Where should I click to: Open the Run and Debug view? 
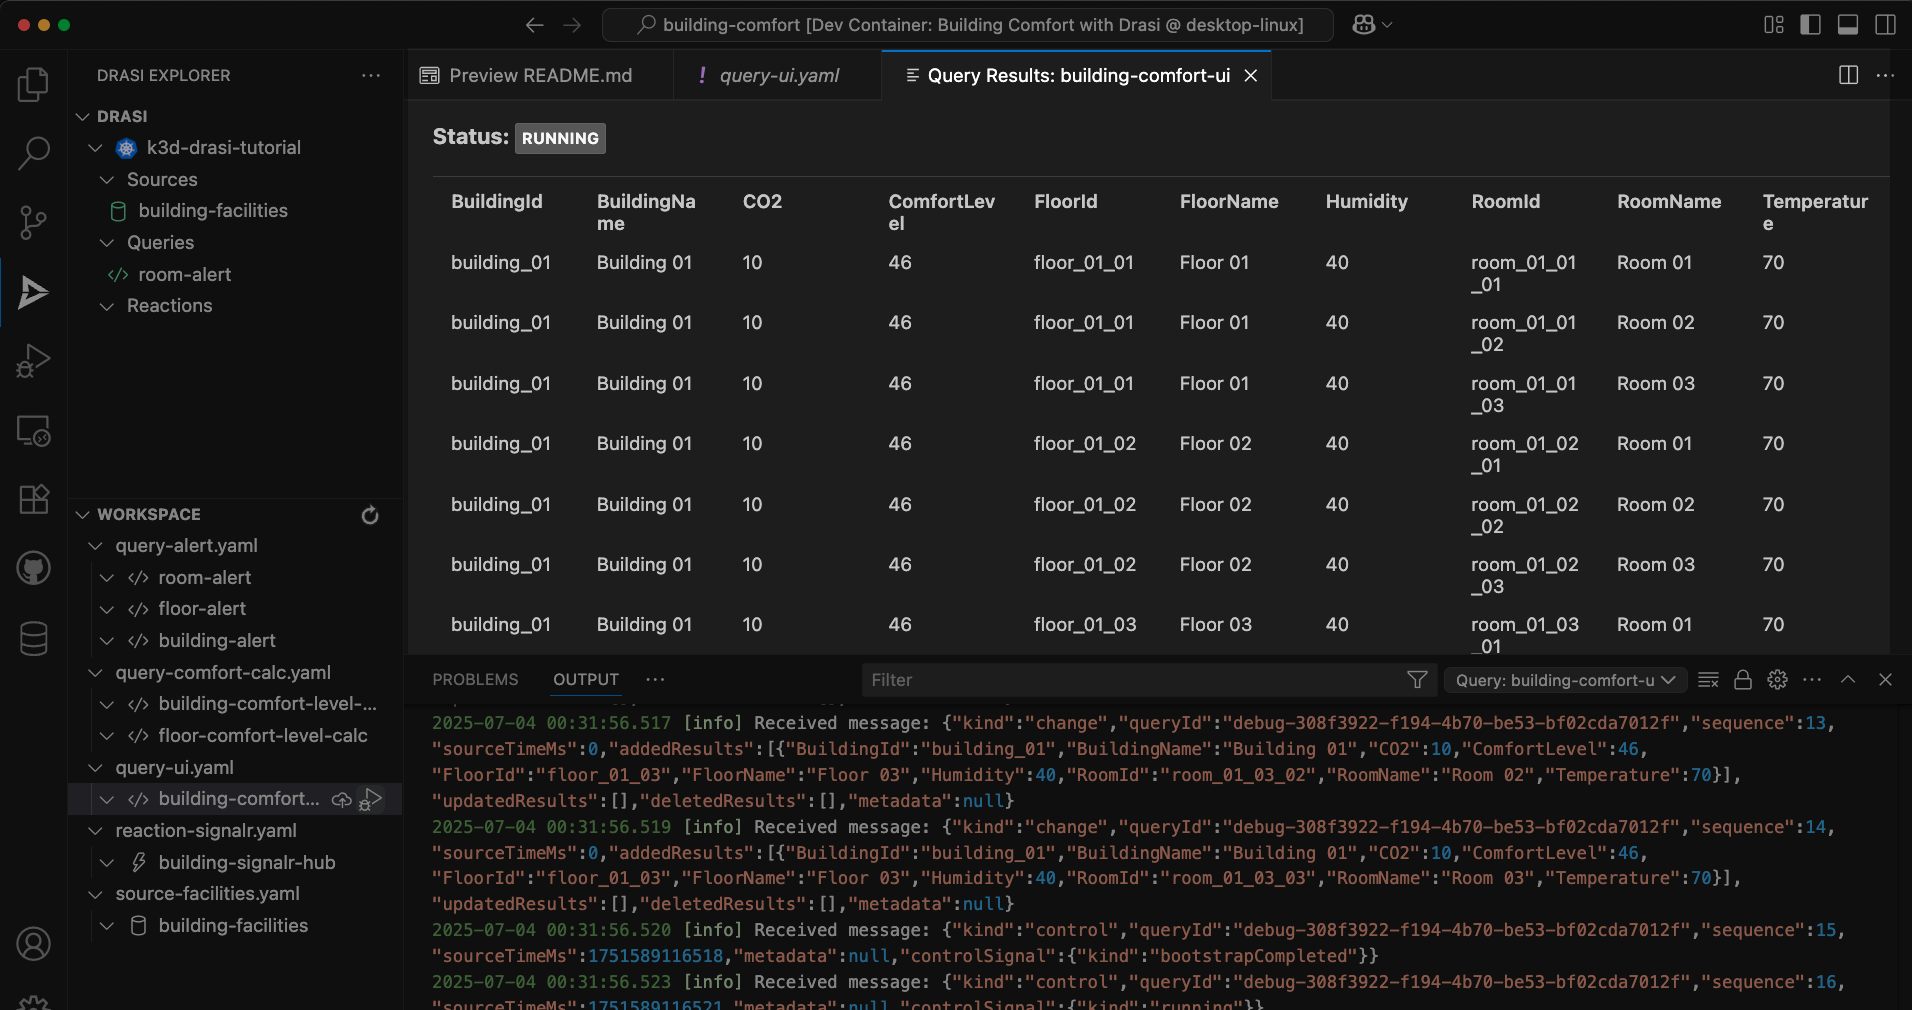coord(33,360)
